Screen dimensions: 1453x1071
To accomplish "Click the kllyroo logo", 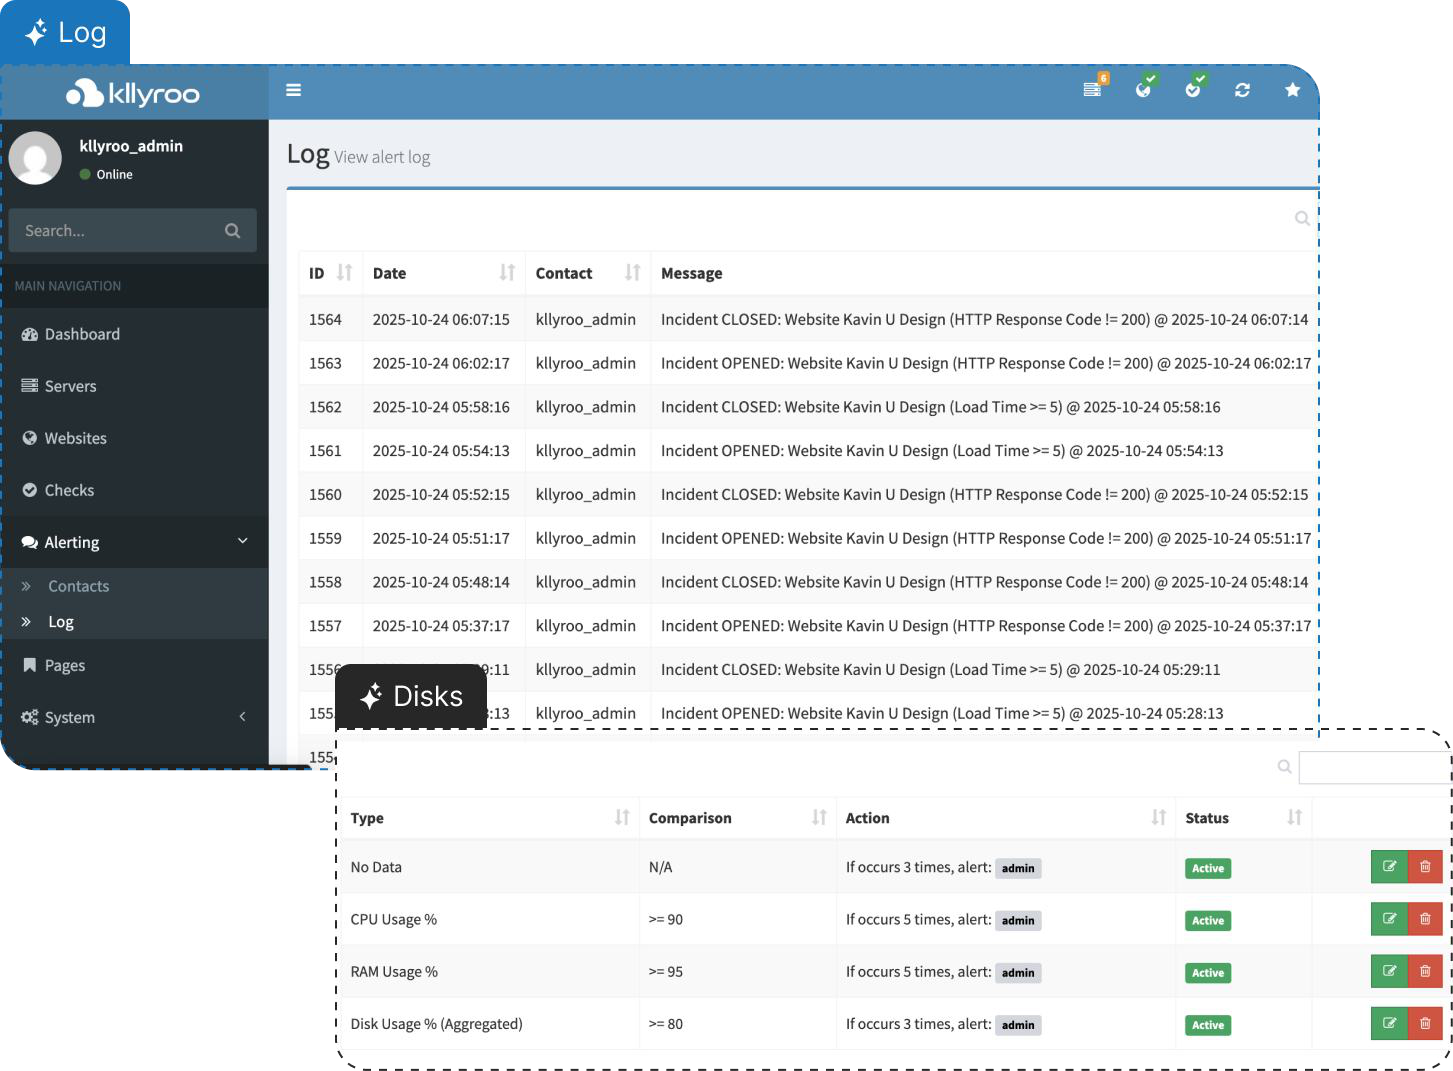I will tap(133, 93).
